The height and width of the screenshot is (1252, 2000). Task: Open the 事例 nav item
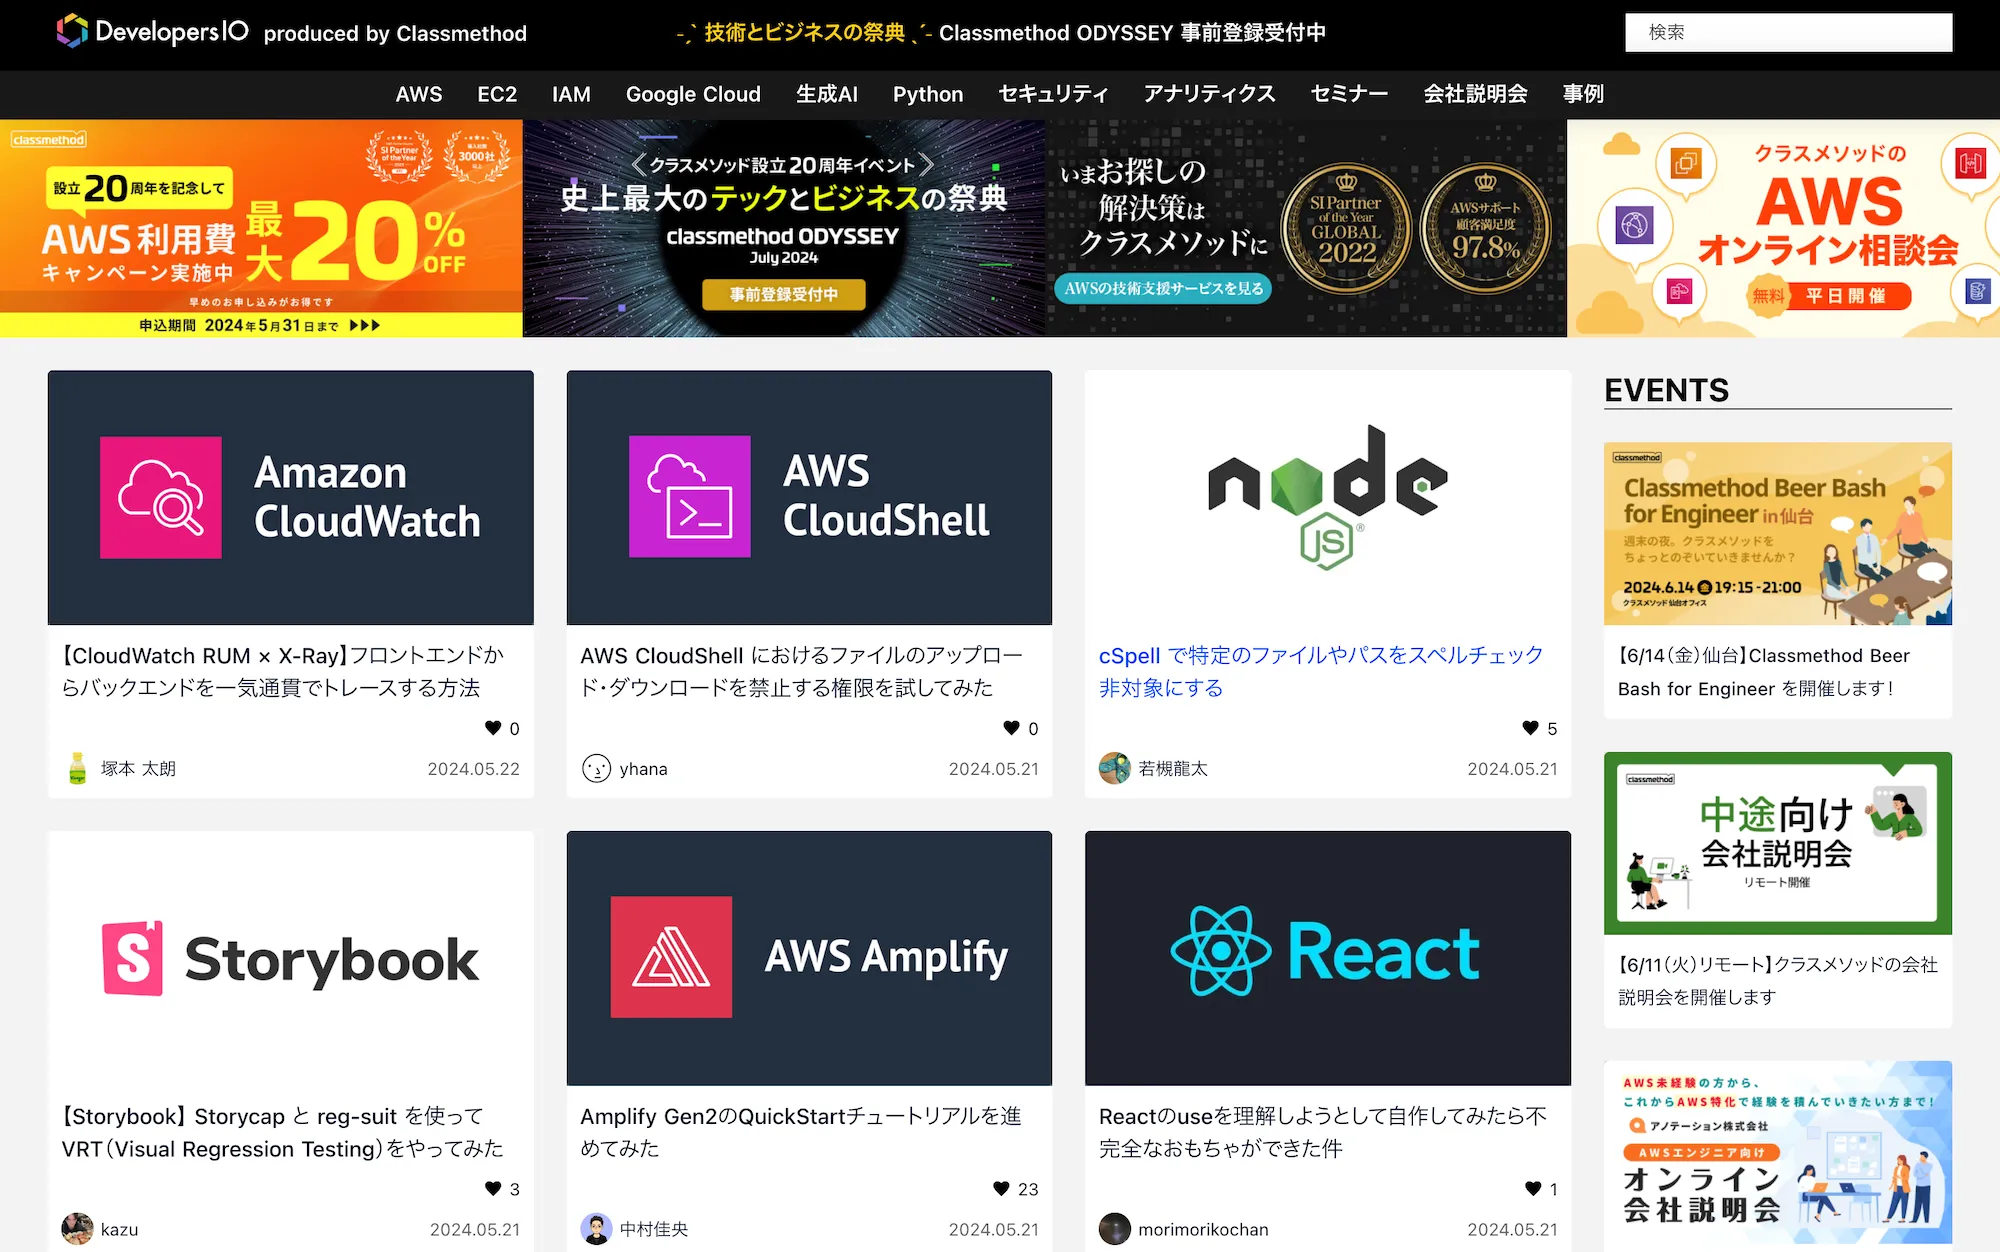pyautogui.click(x=1583, y=94)
